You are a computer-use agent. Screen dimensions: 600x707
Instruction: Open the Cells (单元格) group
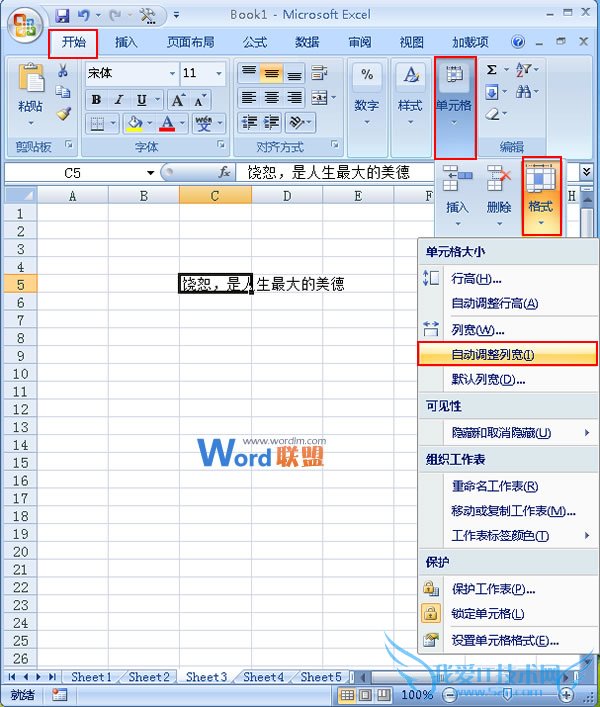[454, 107]
